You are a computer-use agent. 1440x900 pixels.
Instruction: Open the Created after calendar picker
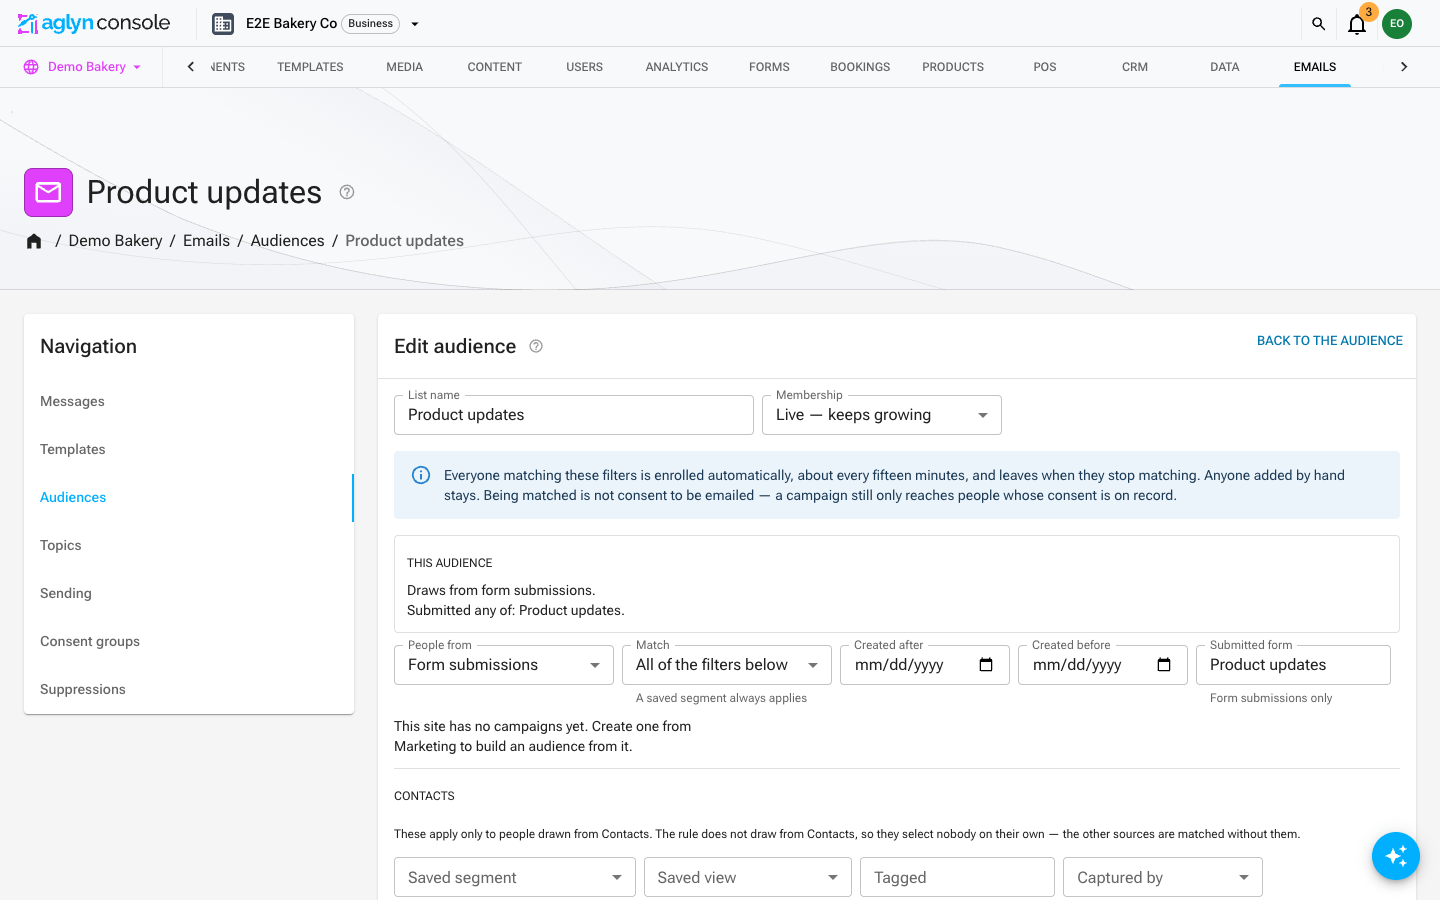986,665
